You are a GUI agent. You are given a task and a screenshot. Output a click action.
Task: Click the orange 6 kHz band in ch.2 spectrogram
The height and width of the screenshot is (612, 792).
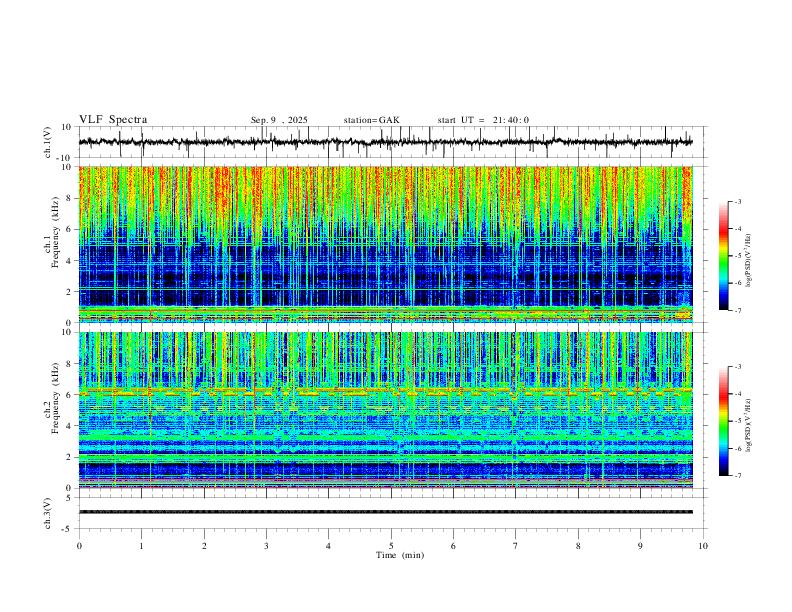(385, 391)
